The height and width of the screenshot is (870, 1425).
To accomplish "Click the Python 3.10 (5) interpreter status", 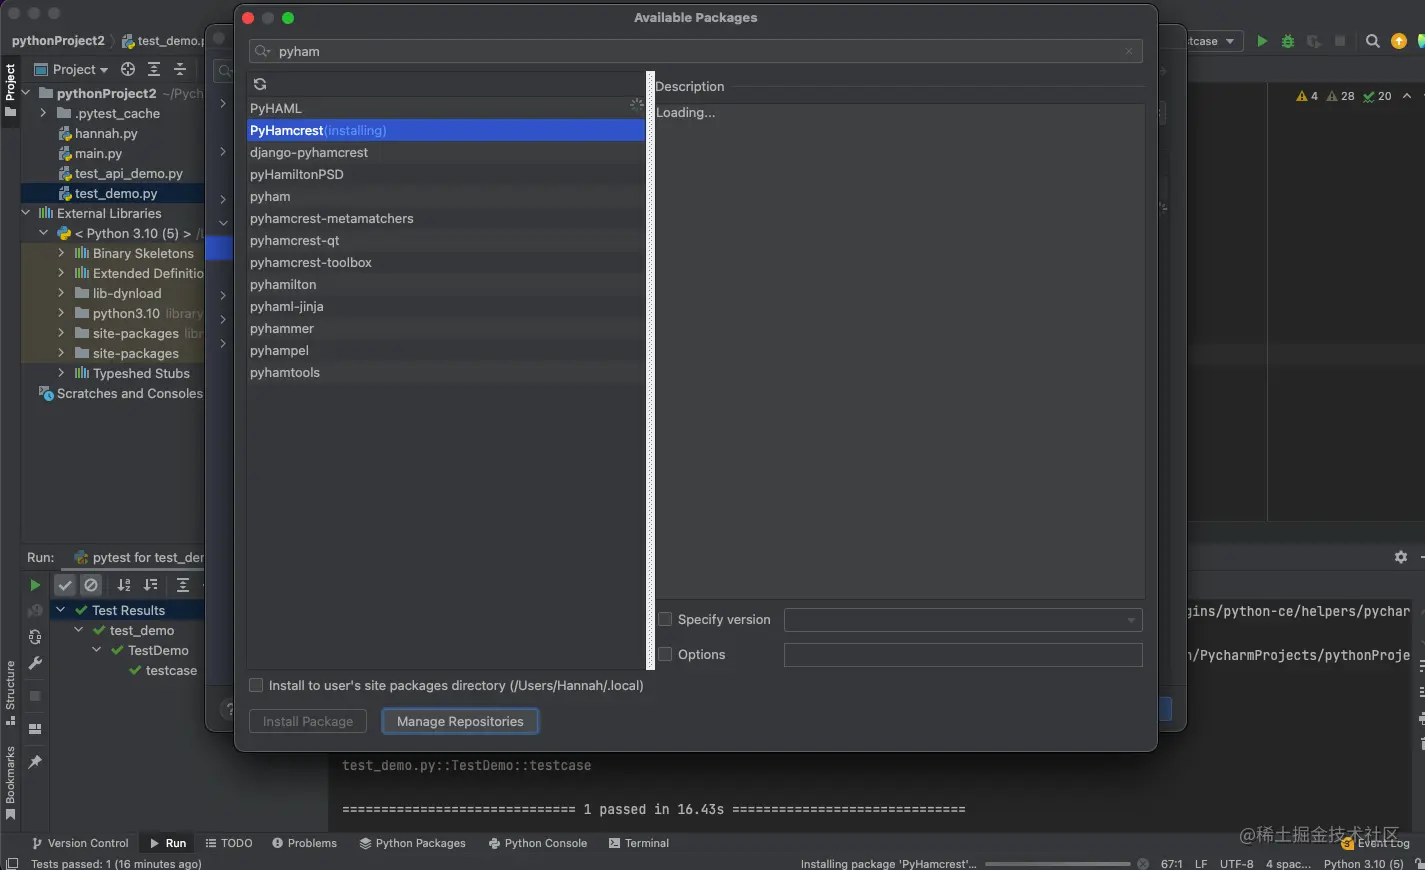I will [x=1364, y=864].
